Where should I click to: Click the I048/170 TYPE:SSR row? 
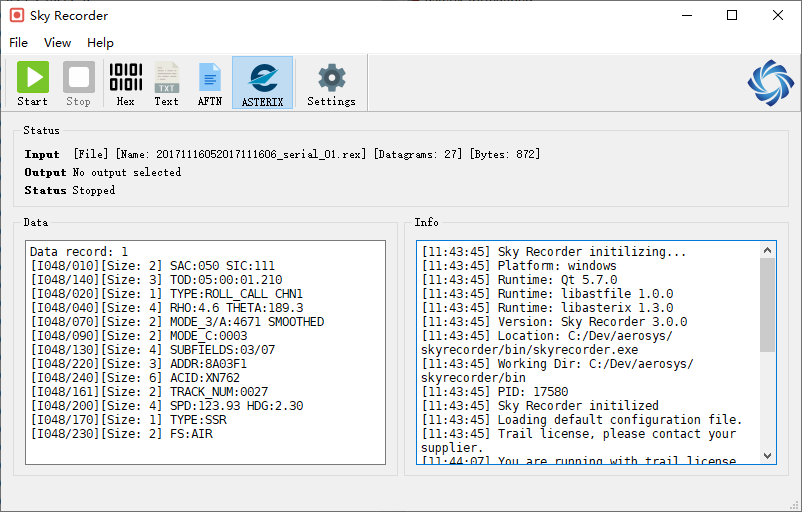point(128,419)
